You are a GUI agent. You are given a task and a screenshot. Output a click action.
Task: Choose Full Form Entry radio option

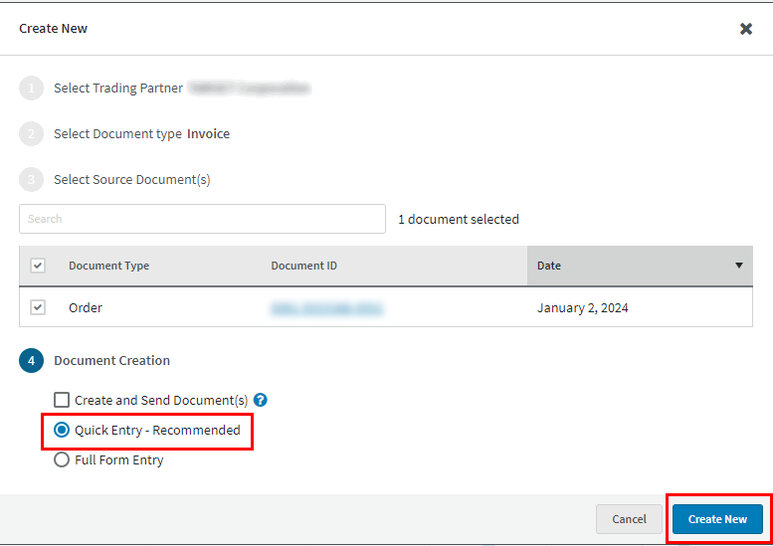[x=62, y=460]
